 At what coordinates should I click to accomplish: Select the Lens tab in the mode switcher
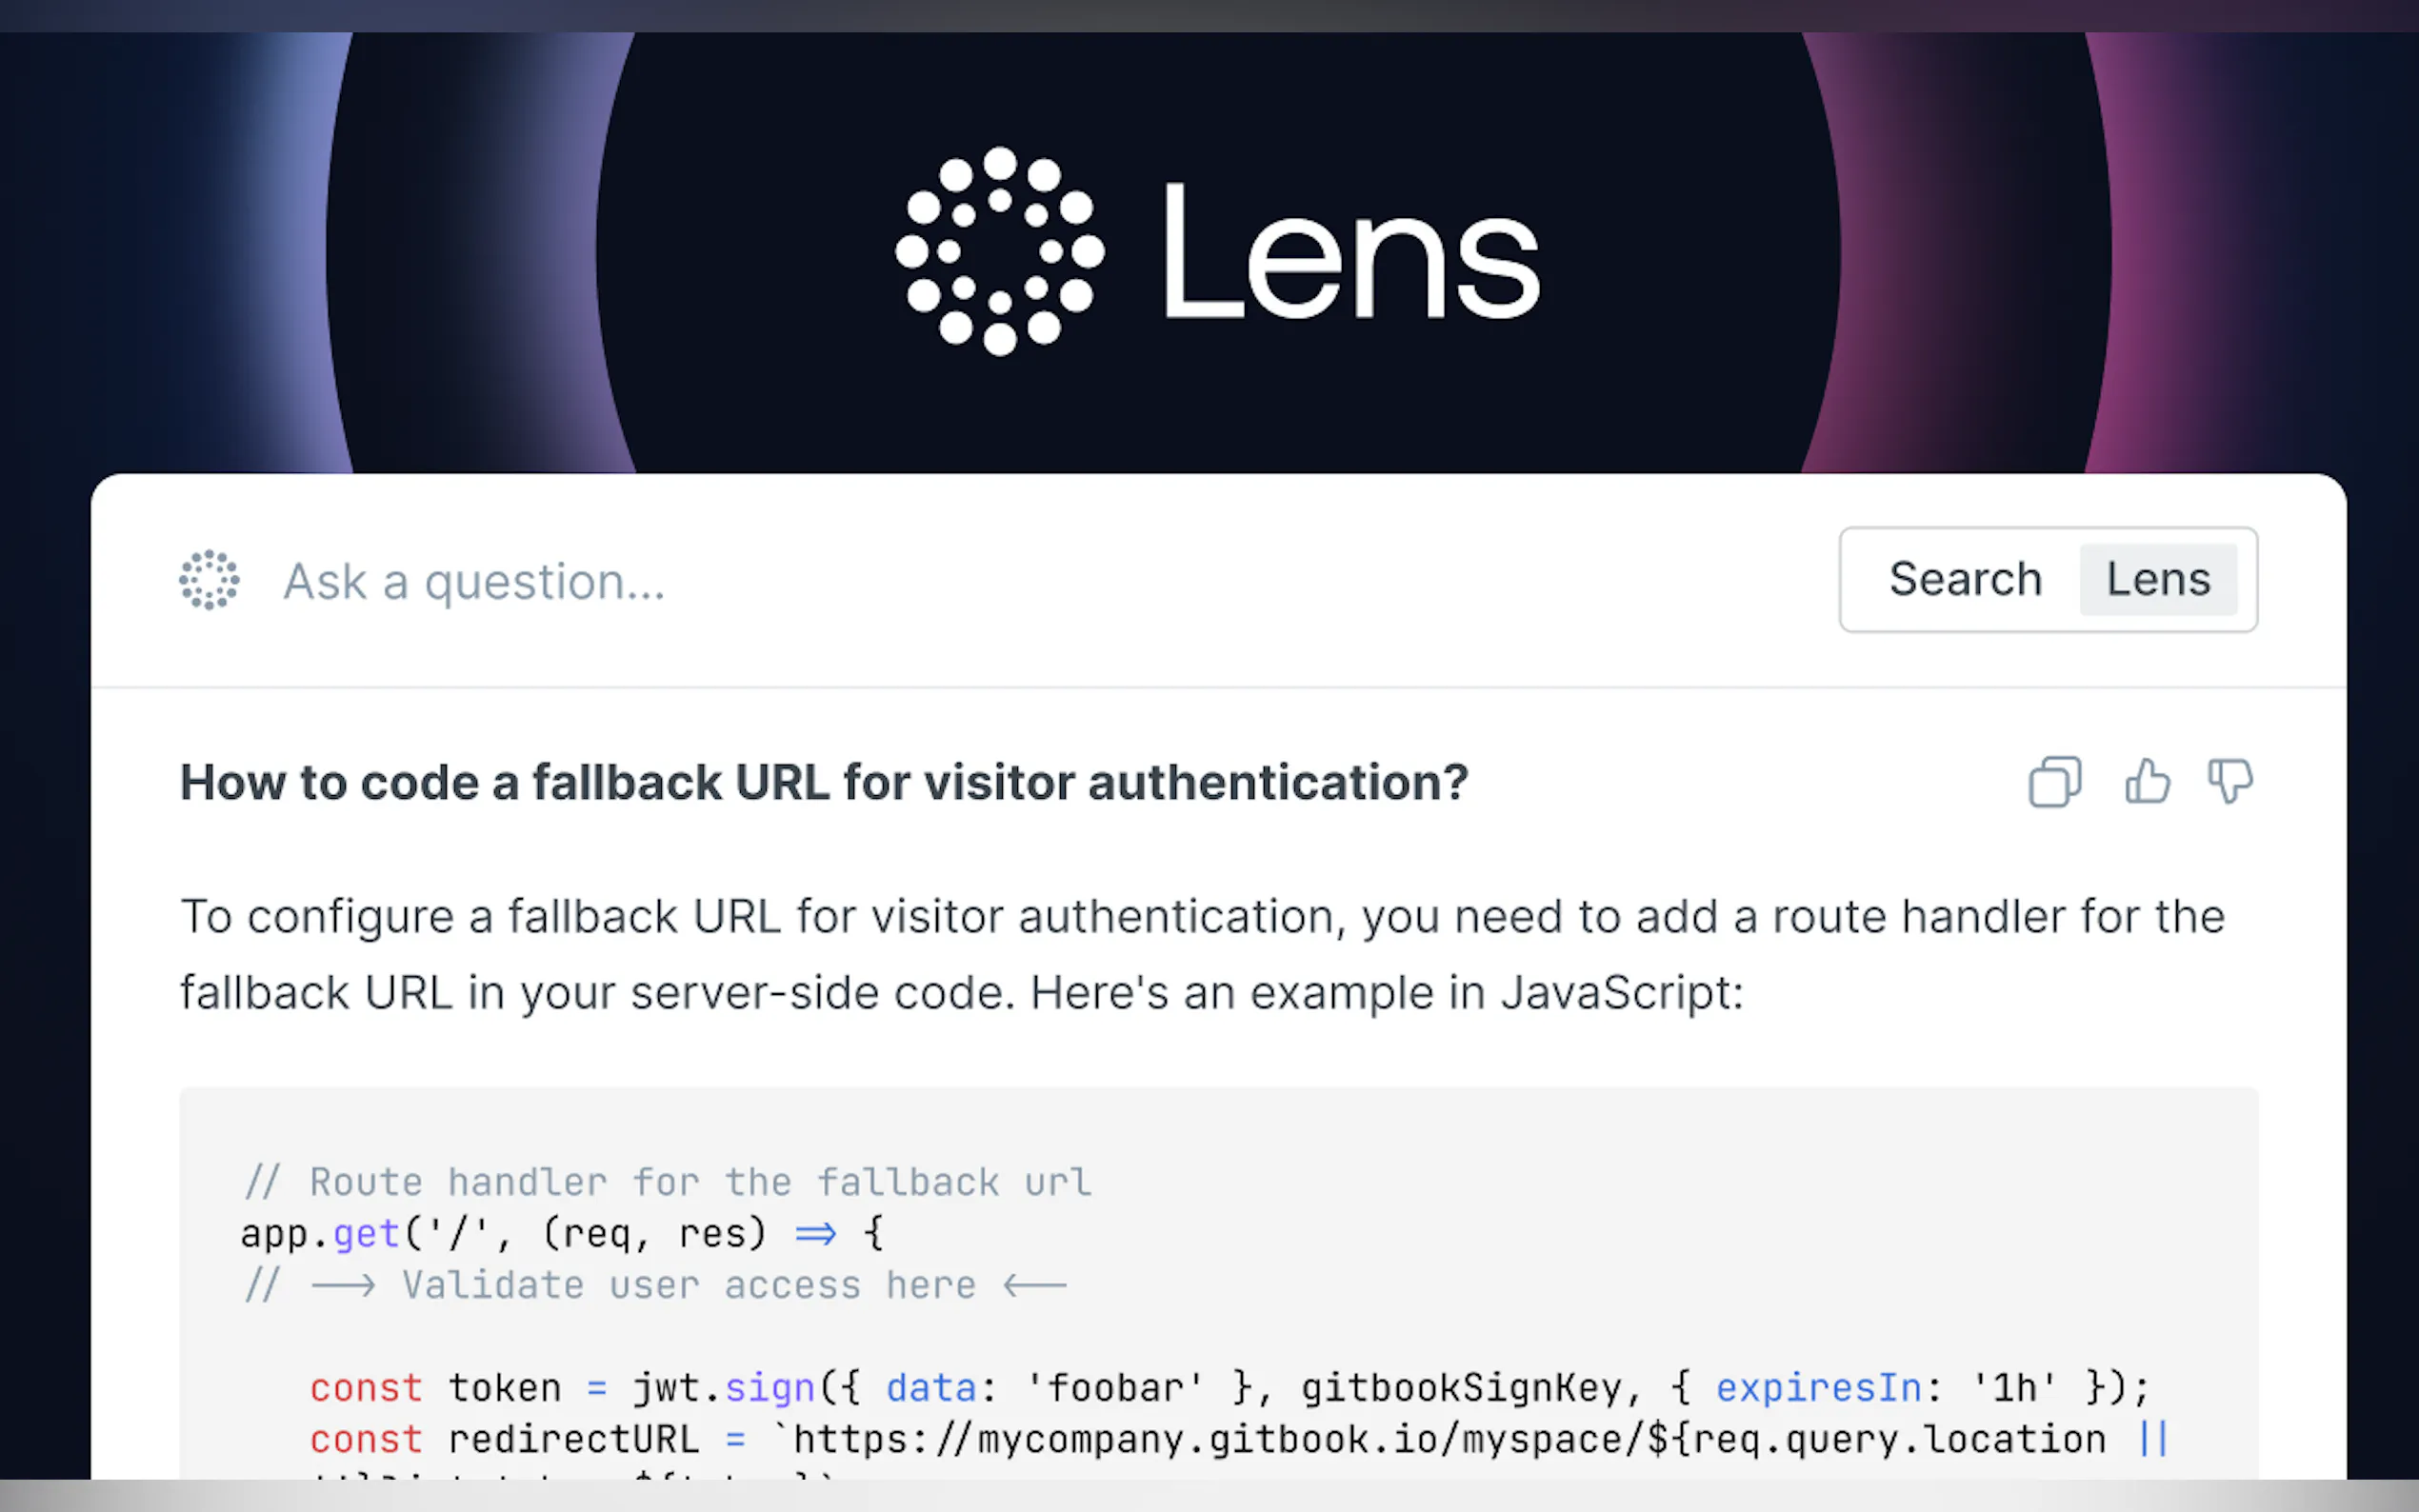coord(2158,580)
